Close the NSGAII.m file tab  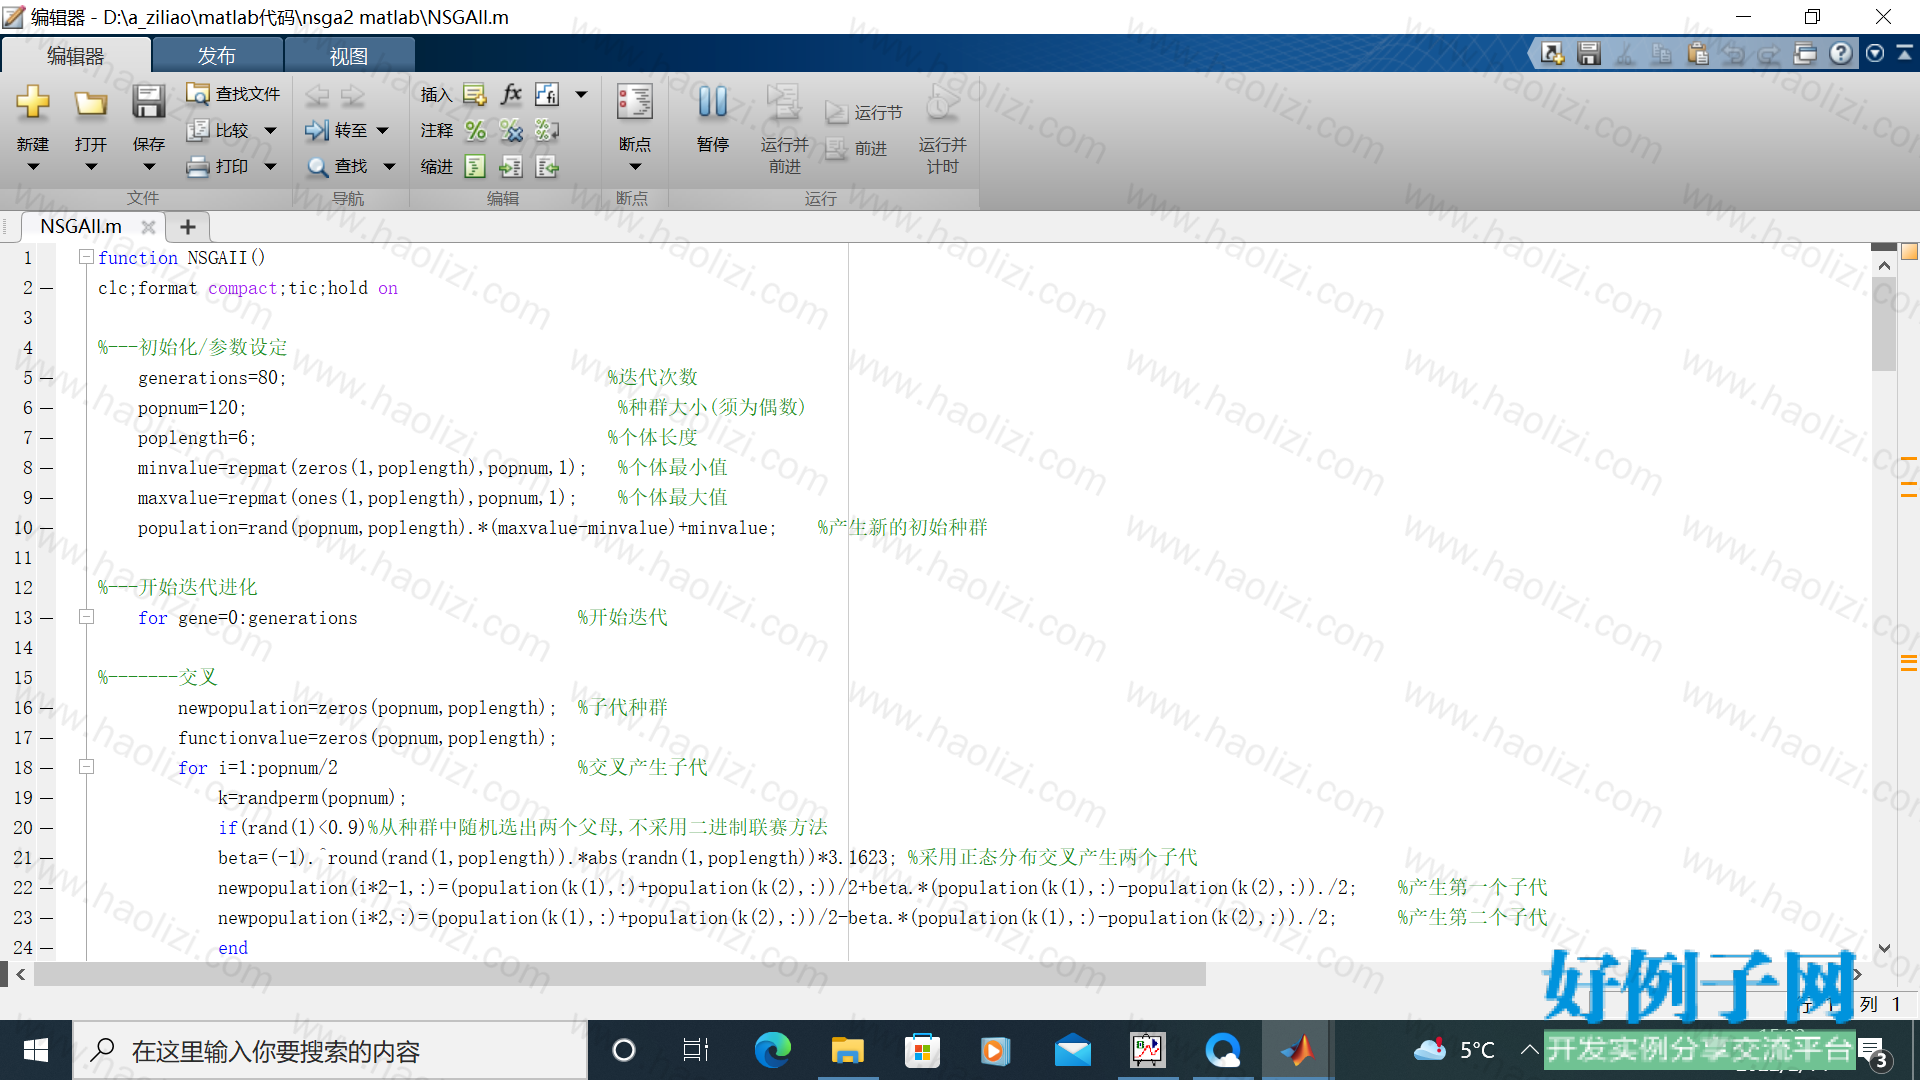point(148,227)
